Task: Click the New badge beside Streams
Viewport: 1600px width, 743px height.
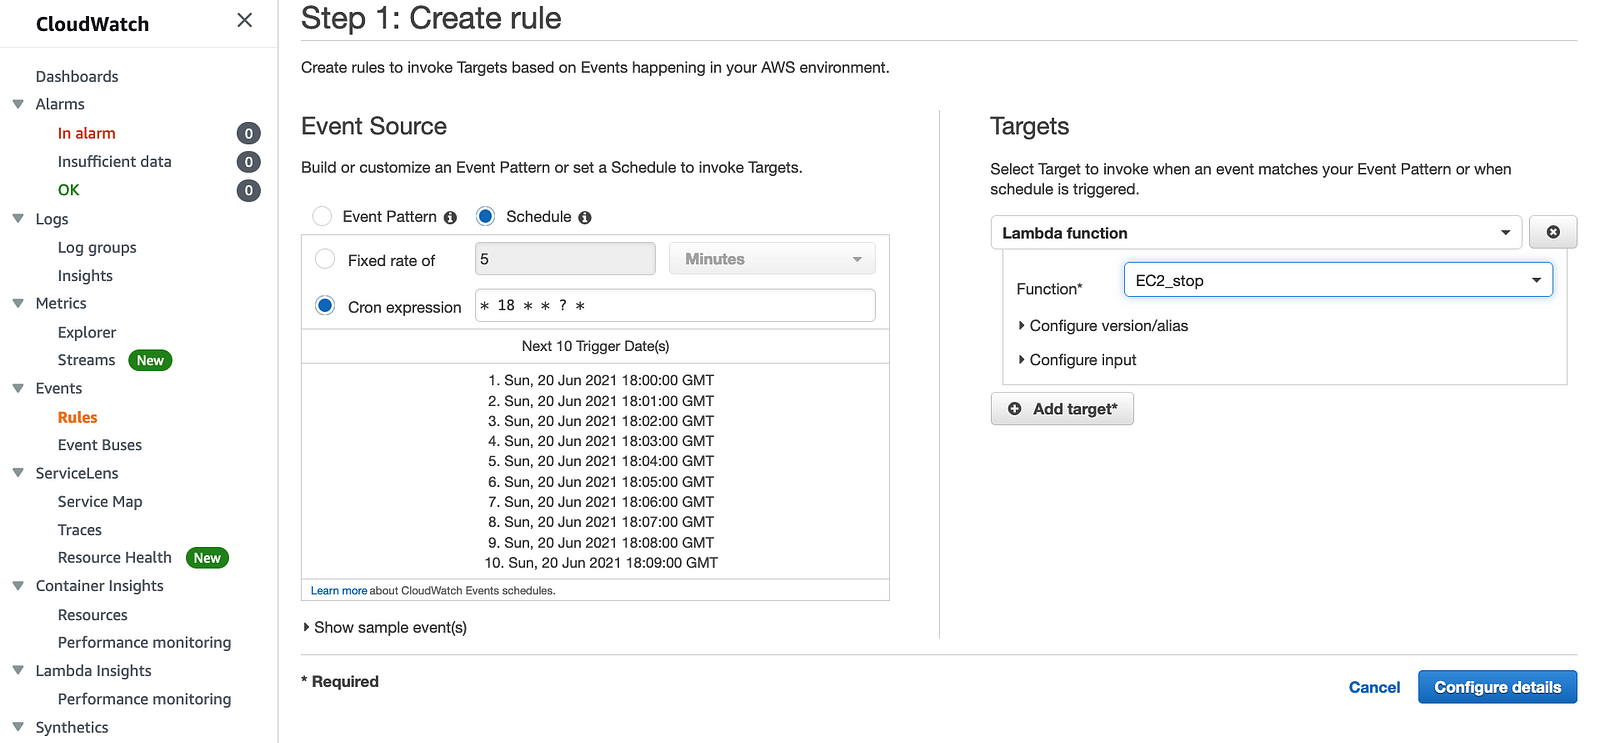Action: [x=150, y=360]
